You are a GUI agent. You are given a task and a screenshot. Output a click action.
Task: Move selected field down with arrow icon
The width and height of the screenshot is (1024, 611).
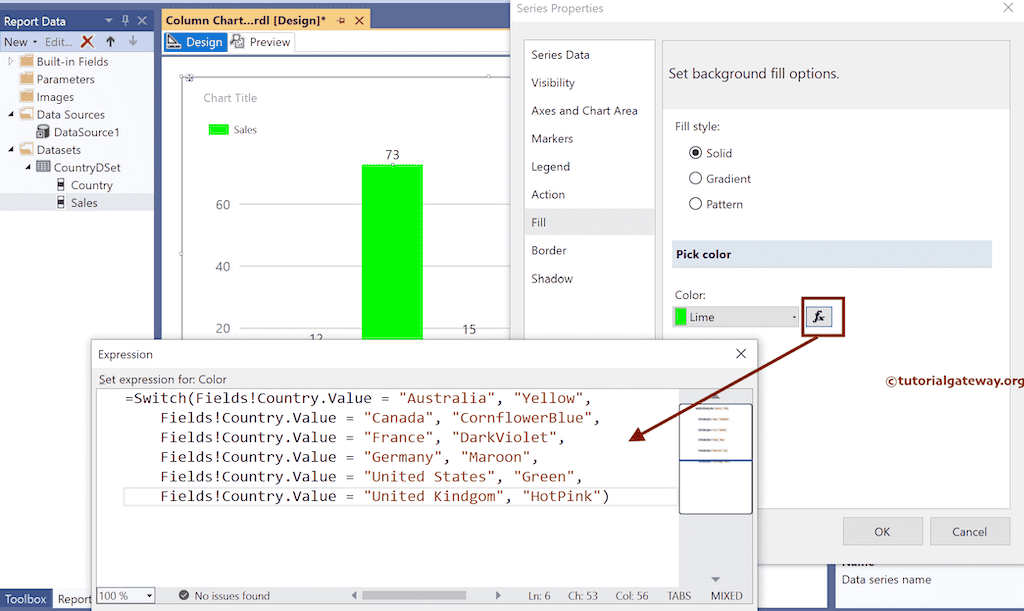coord(131,41)
